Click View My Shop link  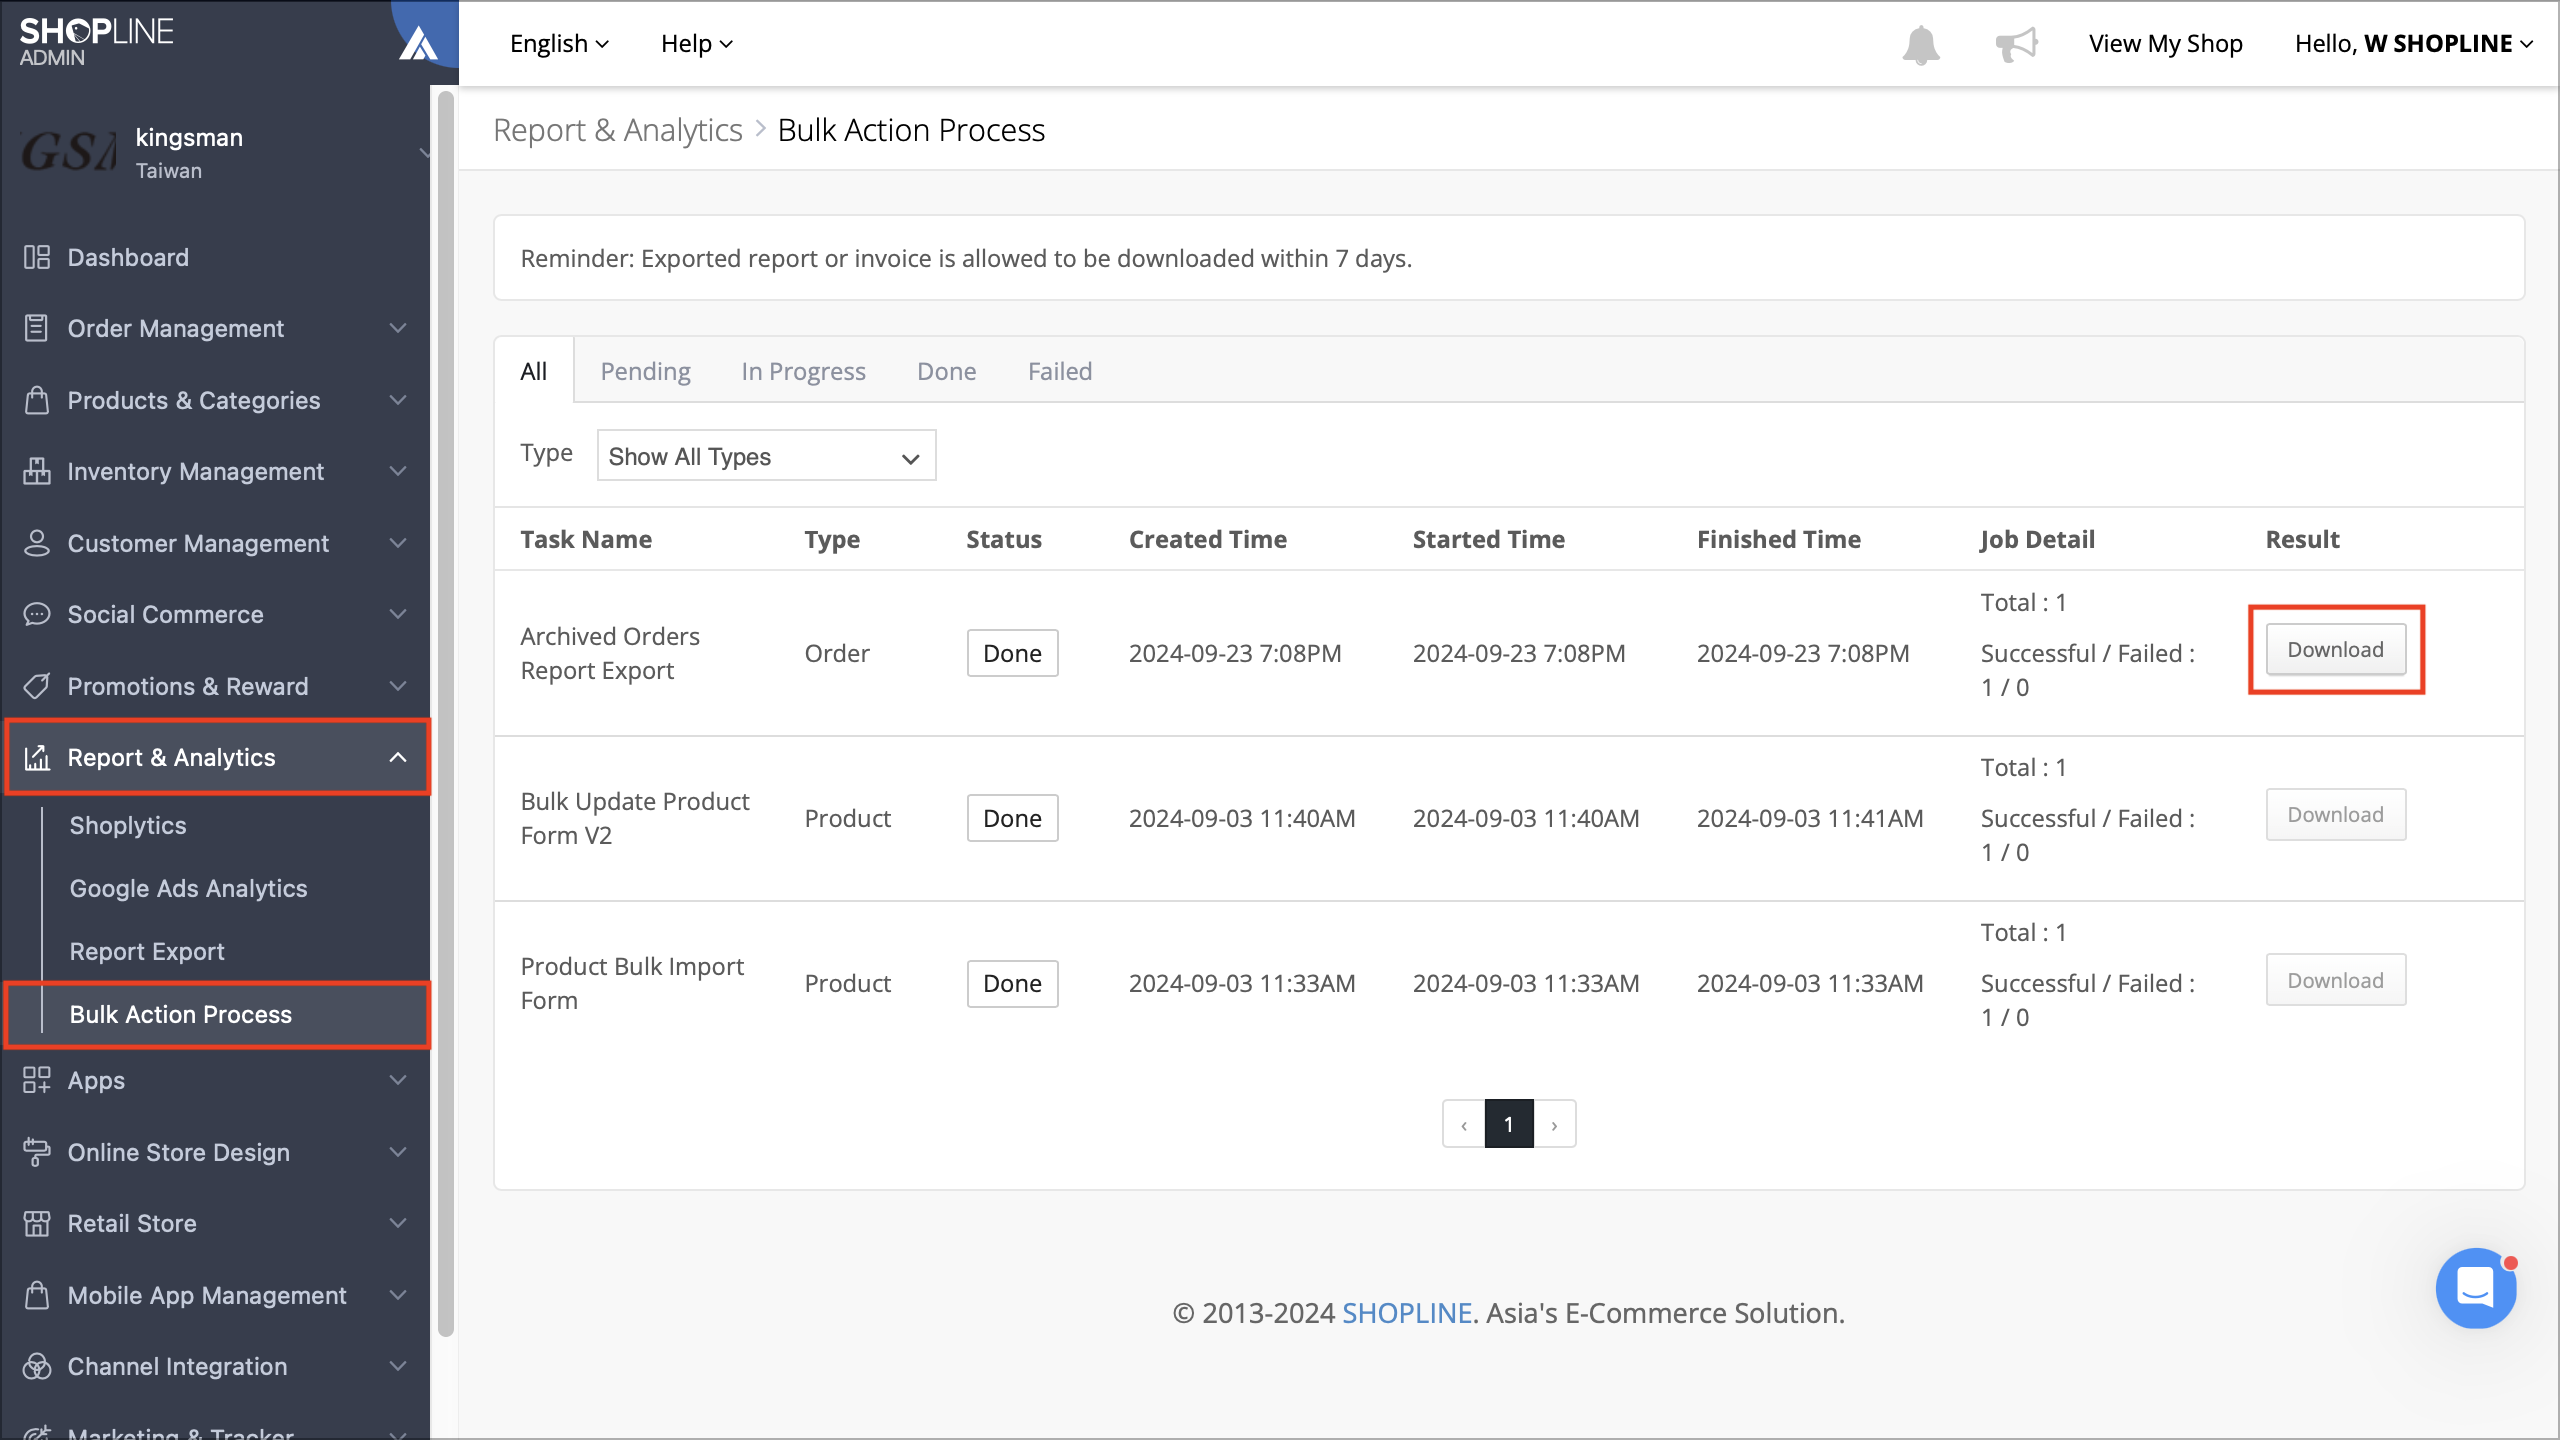[x=2165, y=44]
